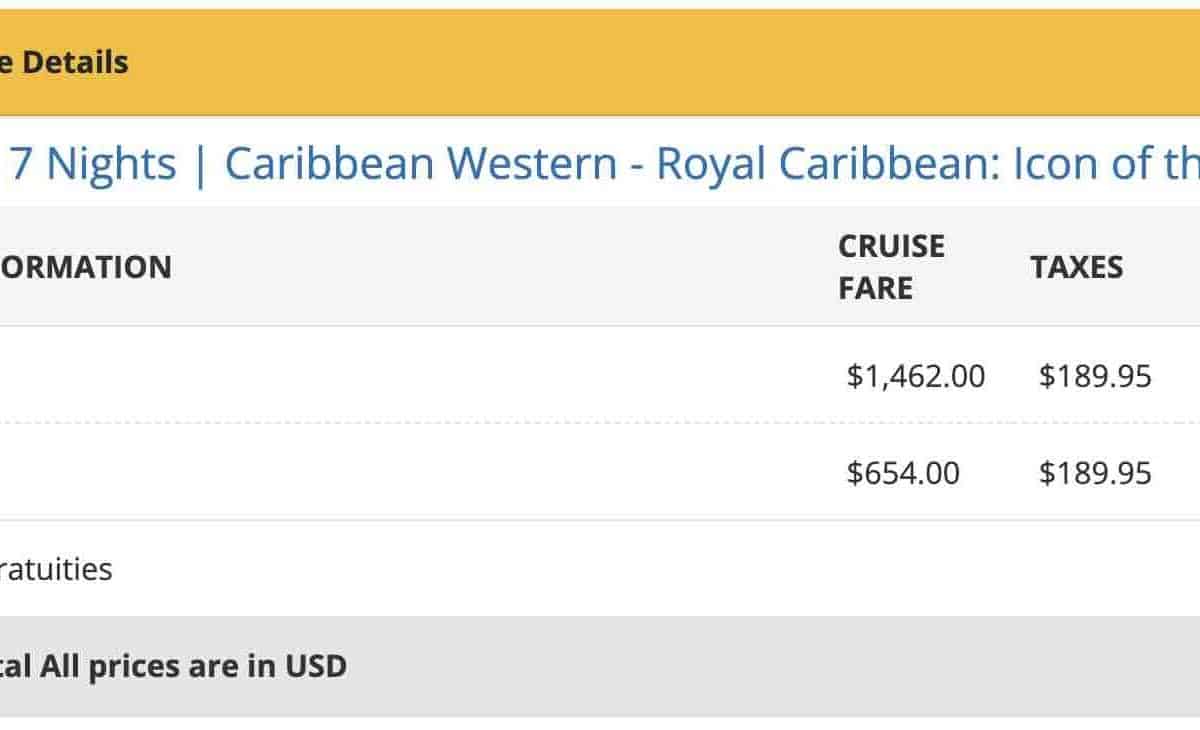Click first-row taxes value $189.95
1200x730 pixels.
click(1094, 376)
